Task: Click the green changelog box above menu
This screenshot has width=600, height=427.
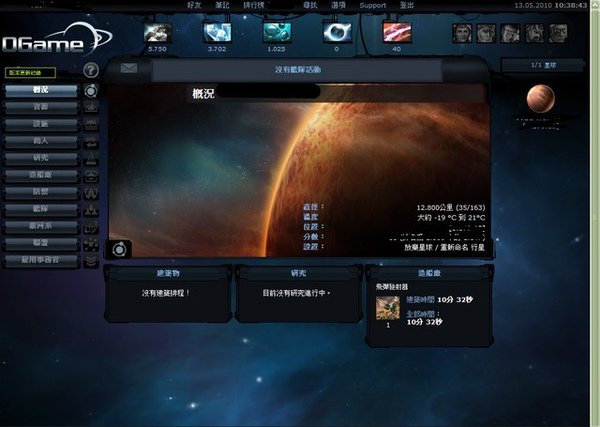Action: [30, 72]
